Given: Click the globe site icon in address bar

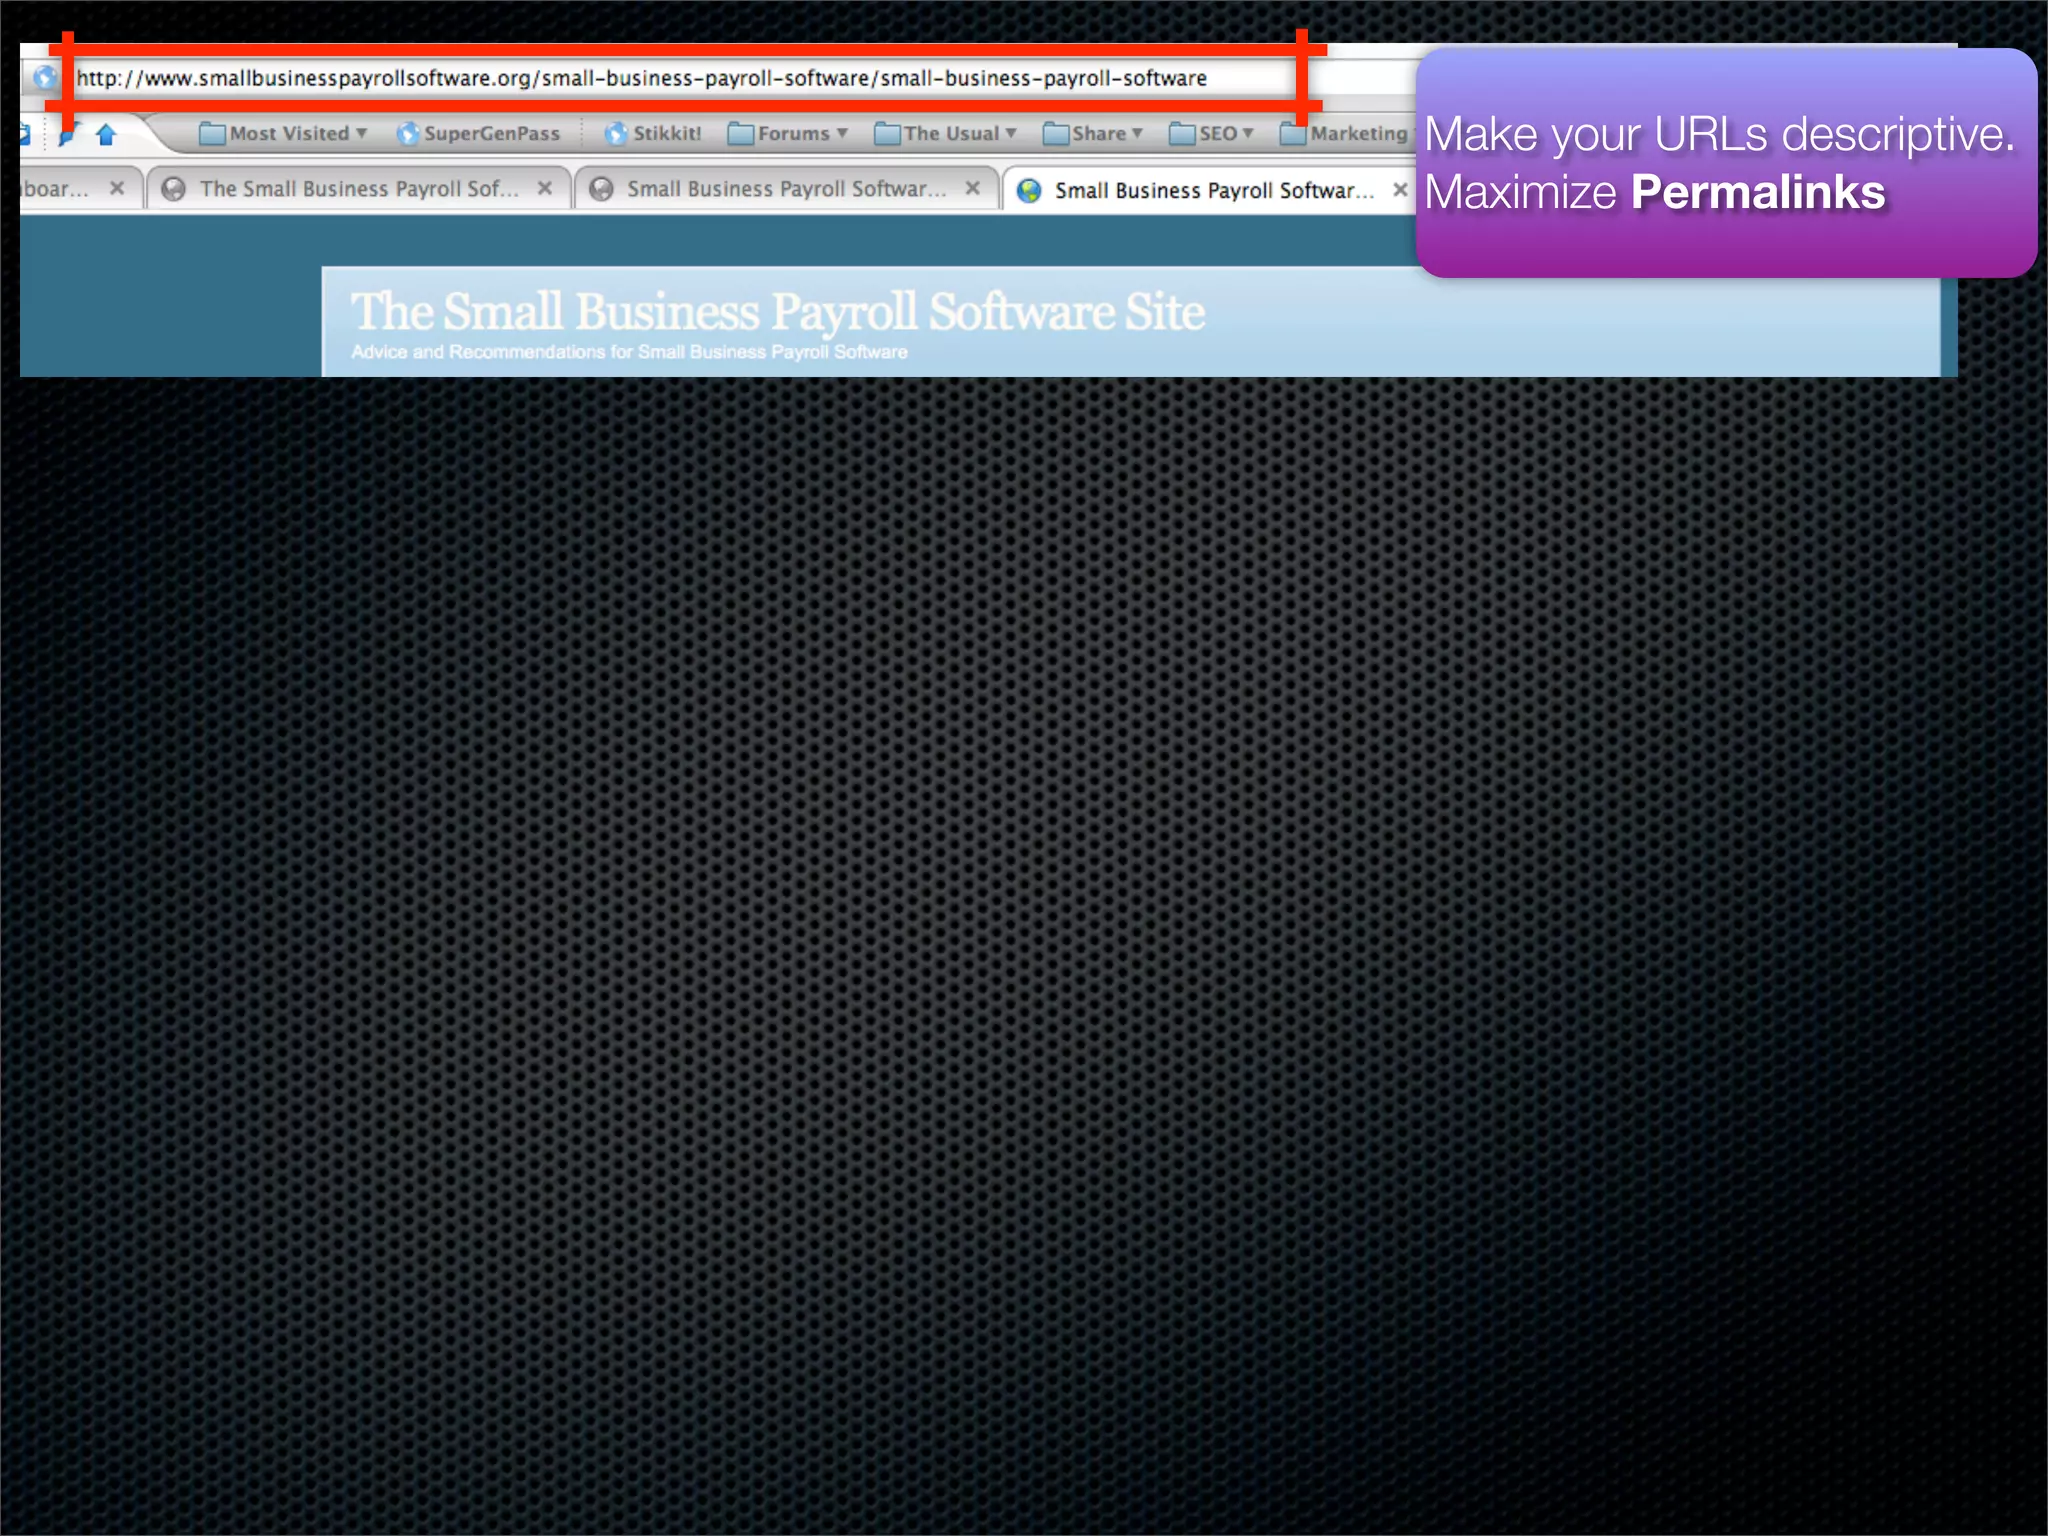Looking at the screenshot, I should pos(44,77).
